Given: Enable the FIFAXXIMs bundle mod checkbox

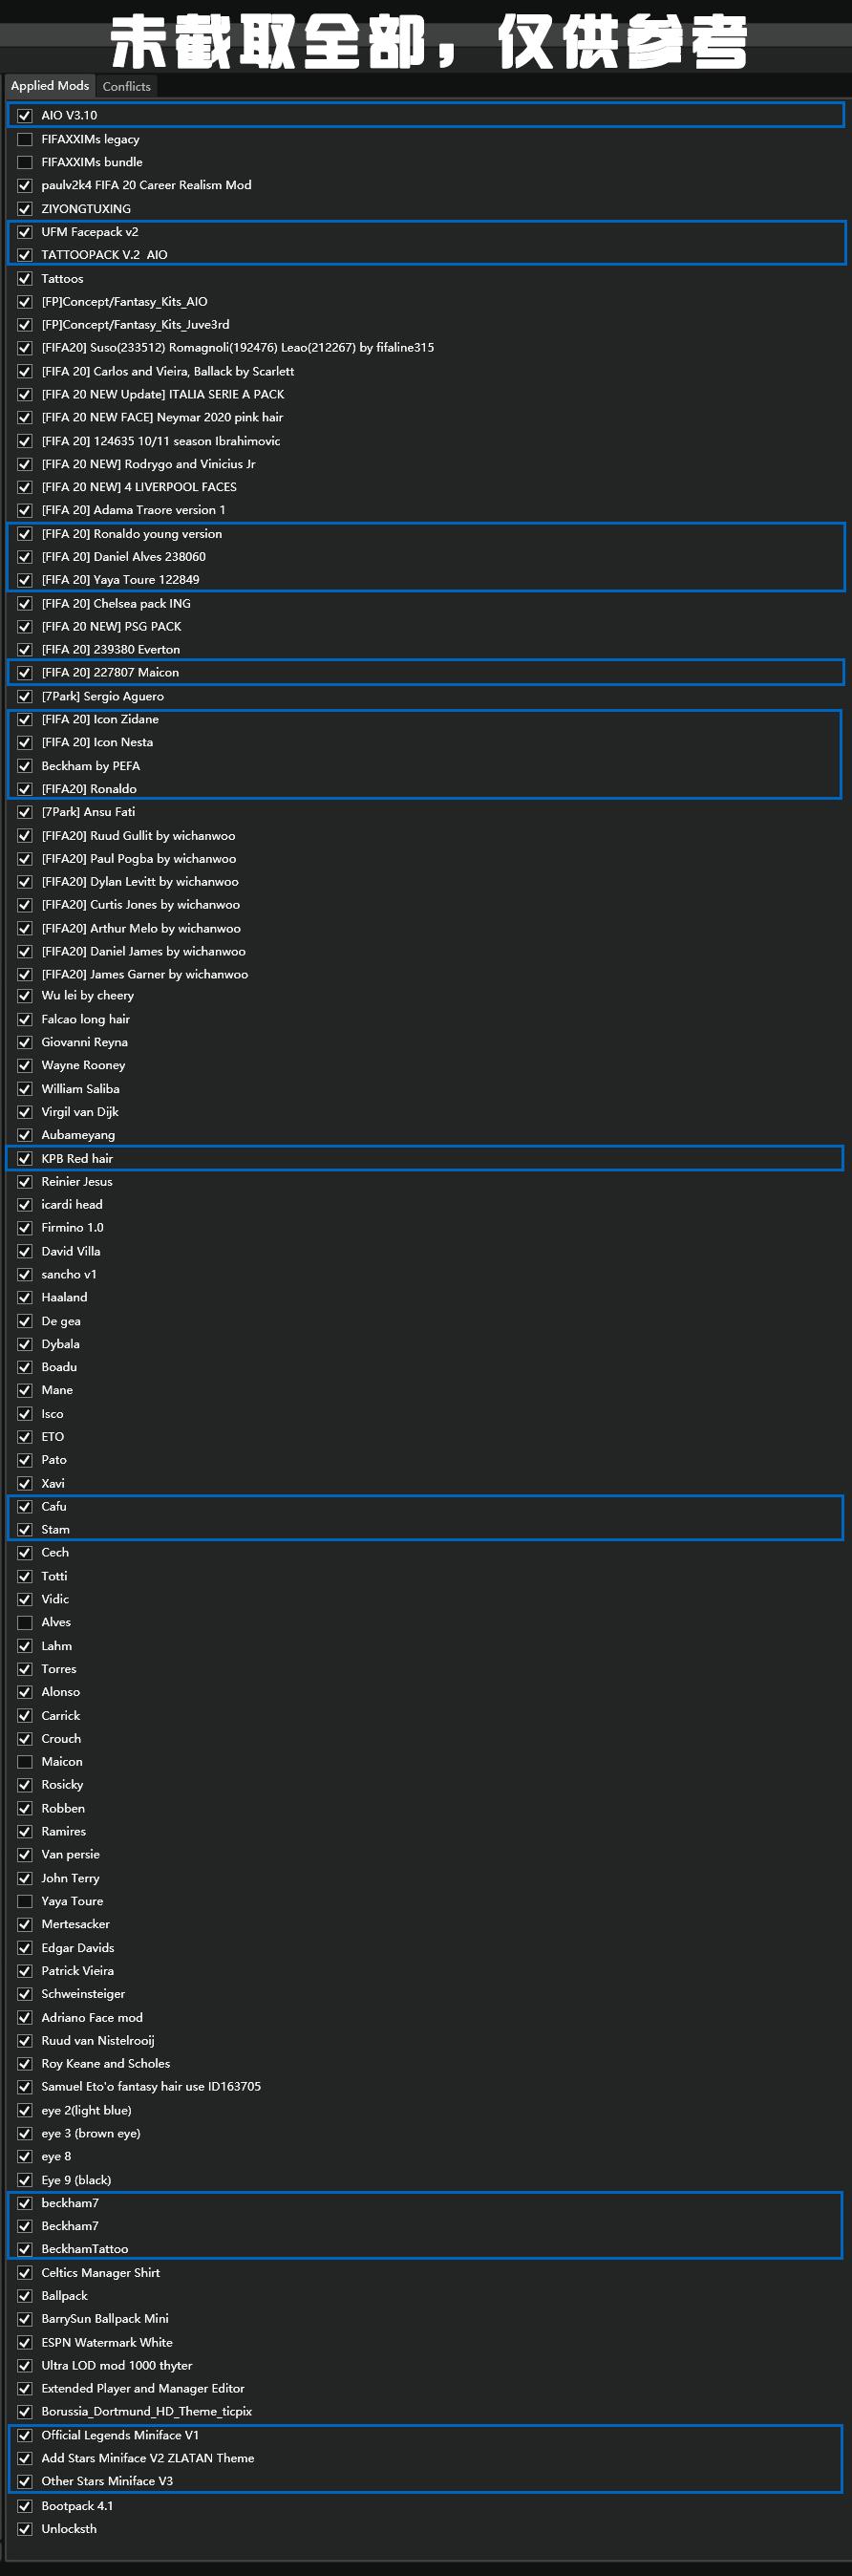Looking at the screenshot, I should [x=25, y=162].
